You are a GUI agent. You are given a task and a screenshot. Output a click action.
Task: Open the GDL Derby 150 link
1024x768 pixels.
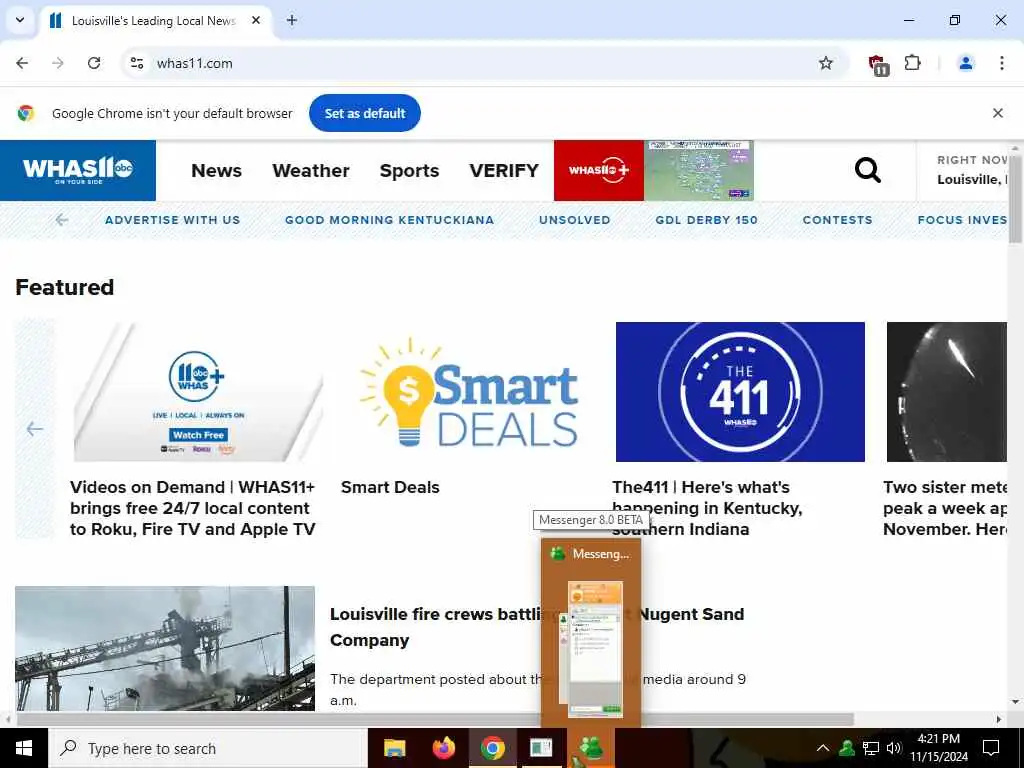coord(707,220)
